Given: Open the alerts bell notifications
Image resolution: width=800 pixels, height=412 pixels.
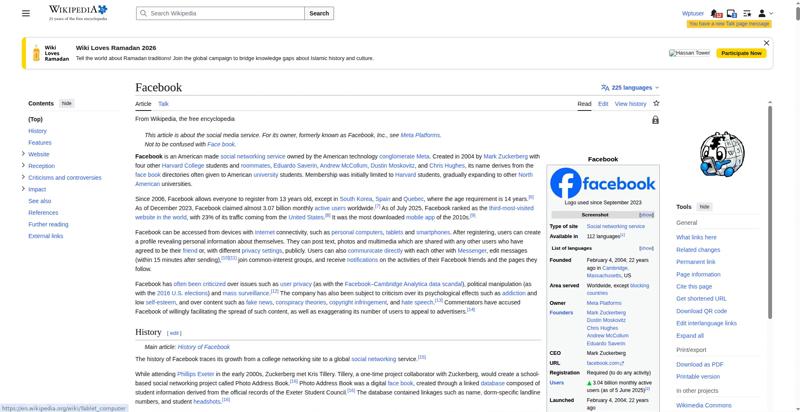Looking at the screenshot, I should pyautogui.click(x=718, y=13).
